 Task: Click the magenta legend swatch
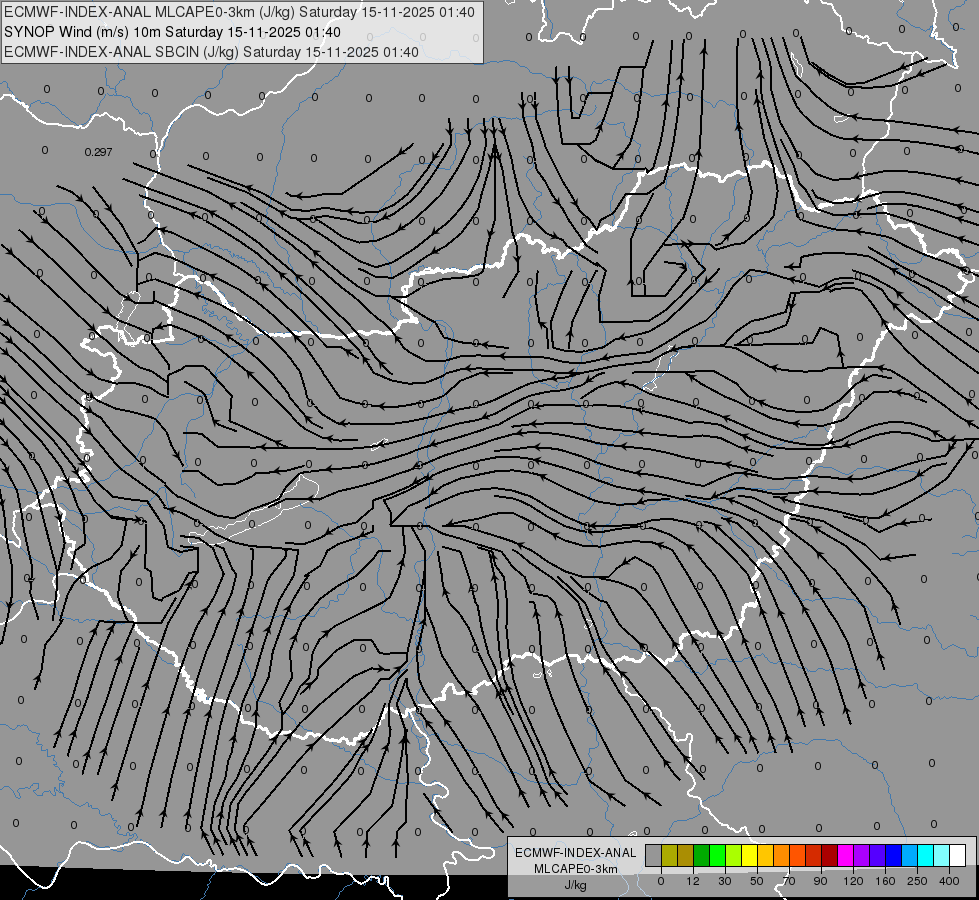pyautogui.click(x=845, y=855)
